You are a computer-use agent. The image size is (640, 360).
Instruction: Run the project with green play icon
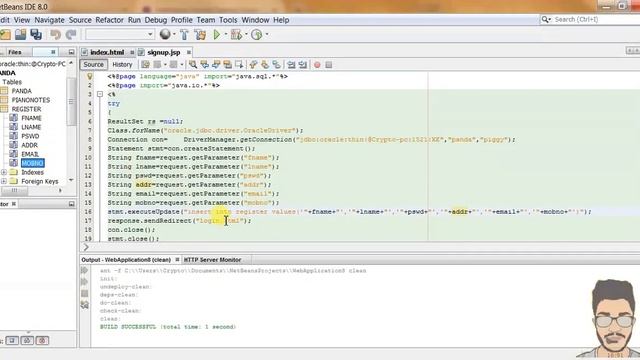[x=217, y=35]
